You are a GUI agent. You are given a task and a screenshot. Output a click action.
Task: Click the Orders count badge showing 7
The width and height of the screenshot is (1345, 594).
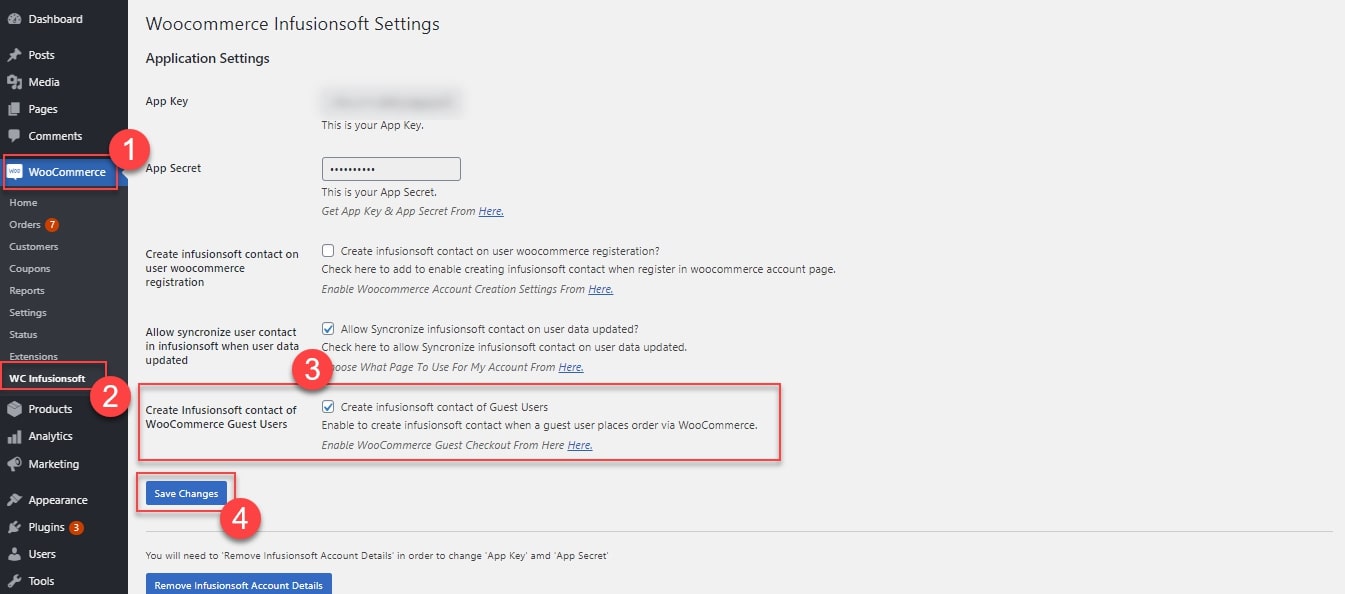coord(52,224)
